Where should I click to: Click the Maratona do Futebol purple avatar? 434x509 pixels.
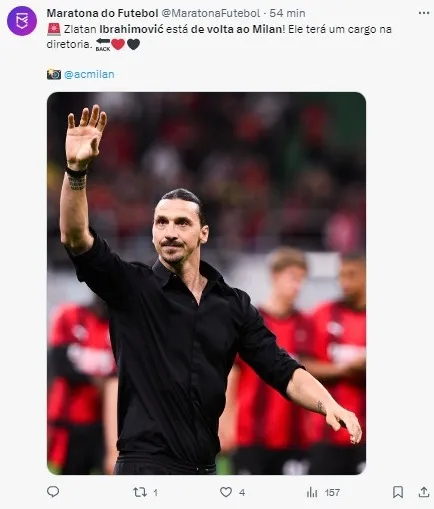click(x=22, y=21)
